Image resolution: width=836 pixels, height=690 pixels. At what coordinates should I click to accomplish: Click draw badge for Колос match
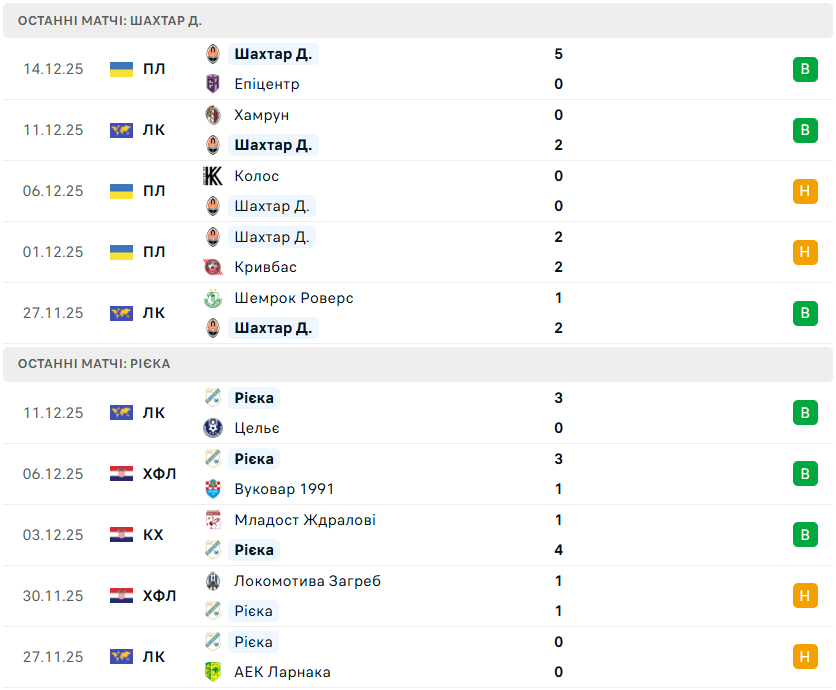805,191
